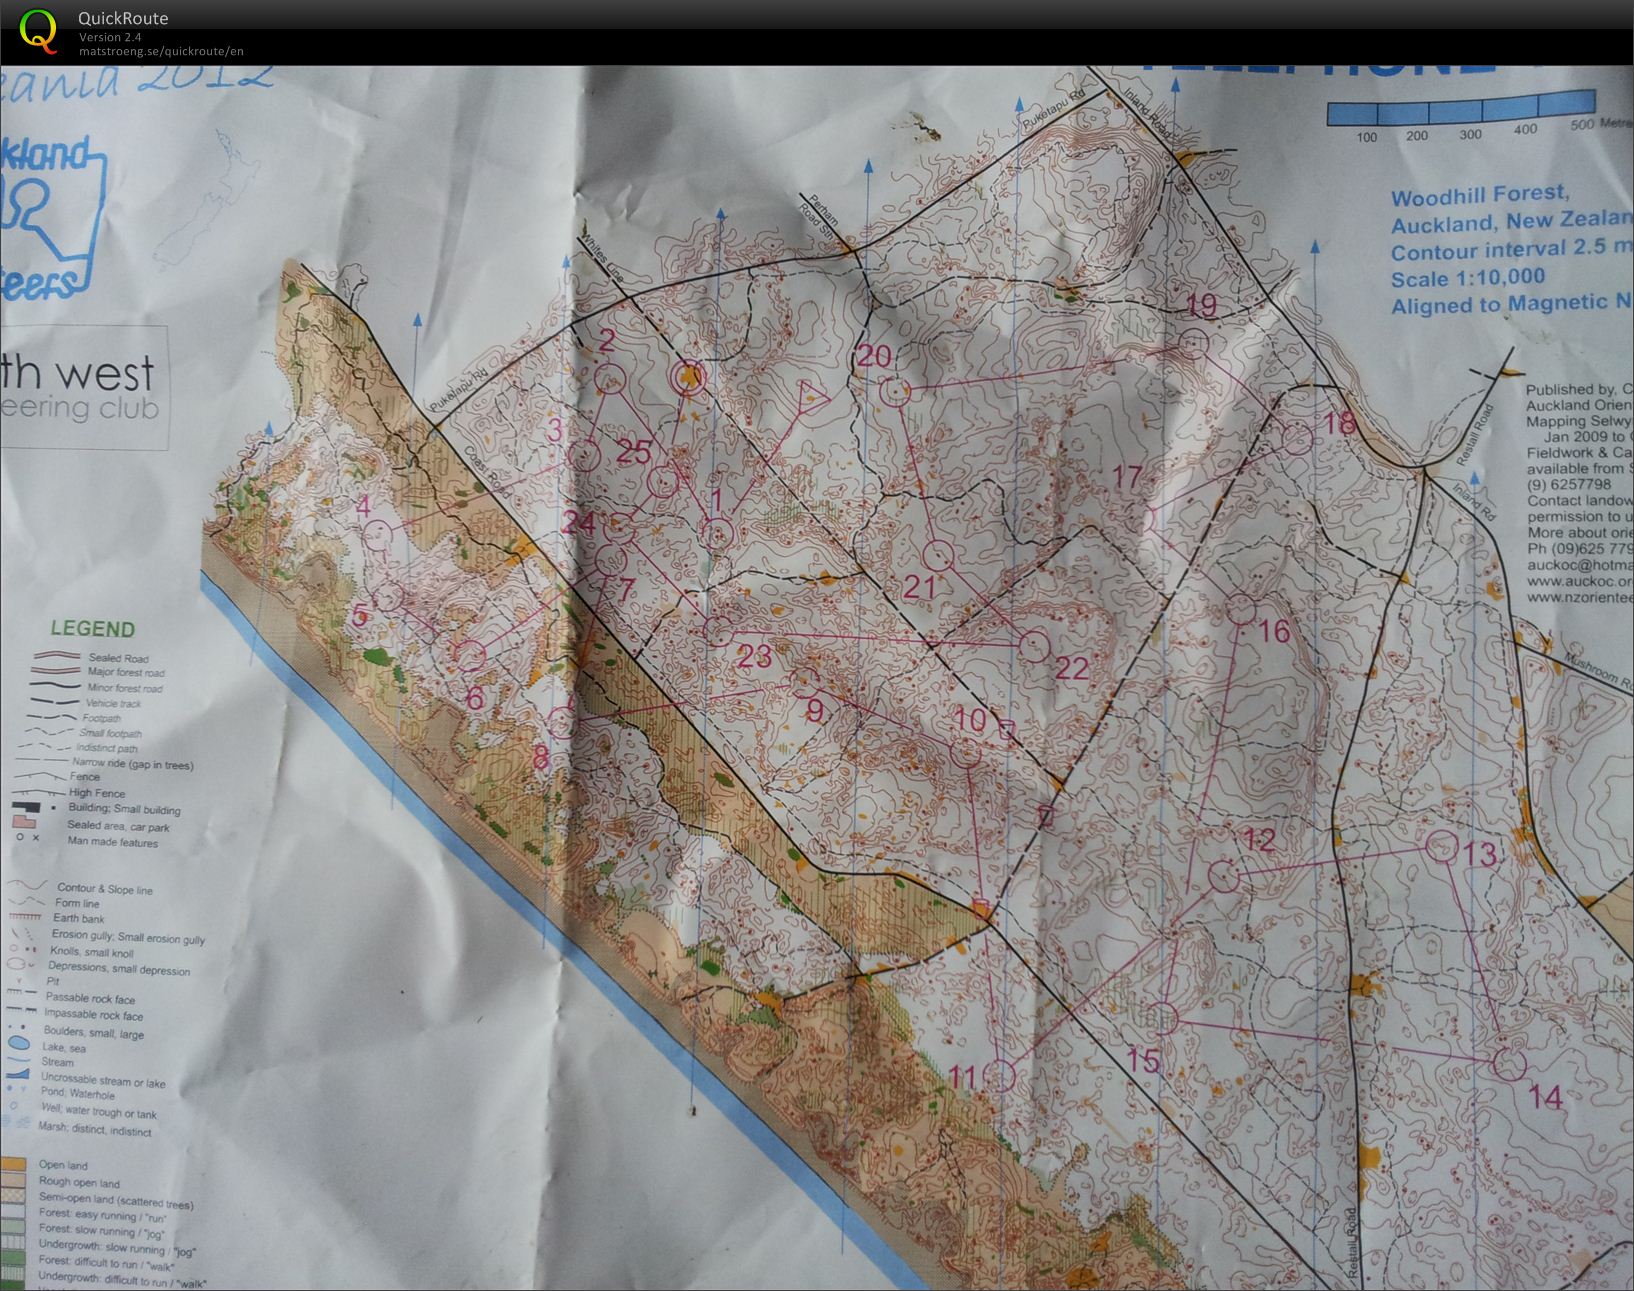This screenshot has height=1291, width=1634.
Task: Click control number 24 label
Action: (x=579, y=523)
